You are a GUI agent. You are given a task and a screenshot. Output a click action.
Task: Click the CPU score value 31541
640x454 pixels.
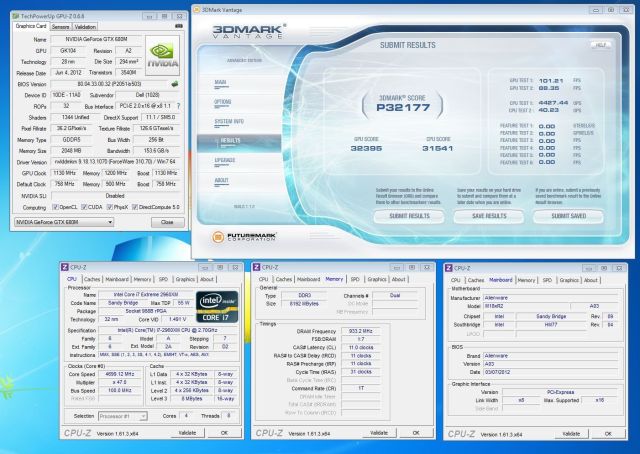pos(438,149)
